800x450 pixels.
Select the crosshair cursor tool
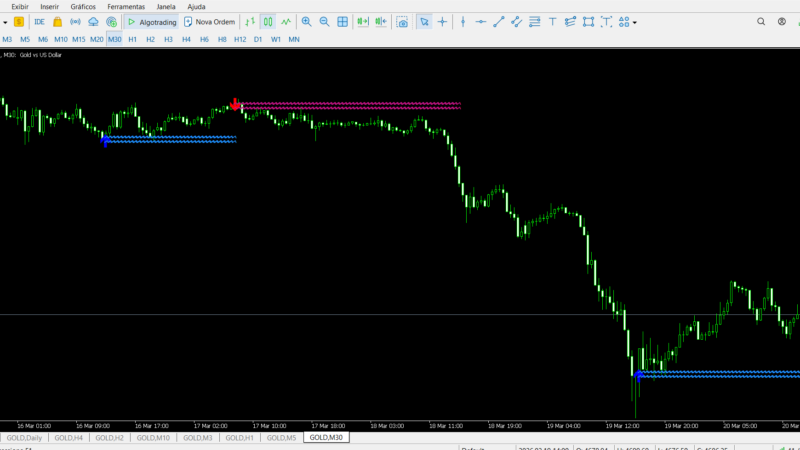pos(442,21)
